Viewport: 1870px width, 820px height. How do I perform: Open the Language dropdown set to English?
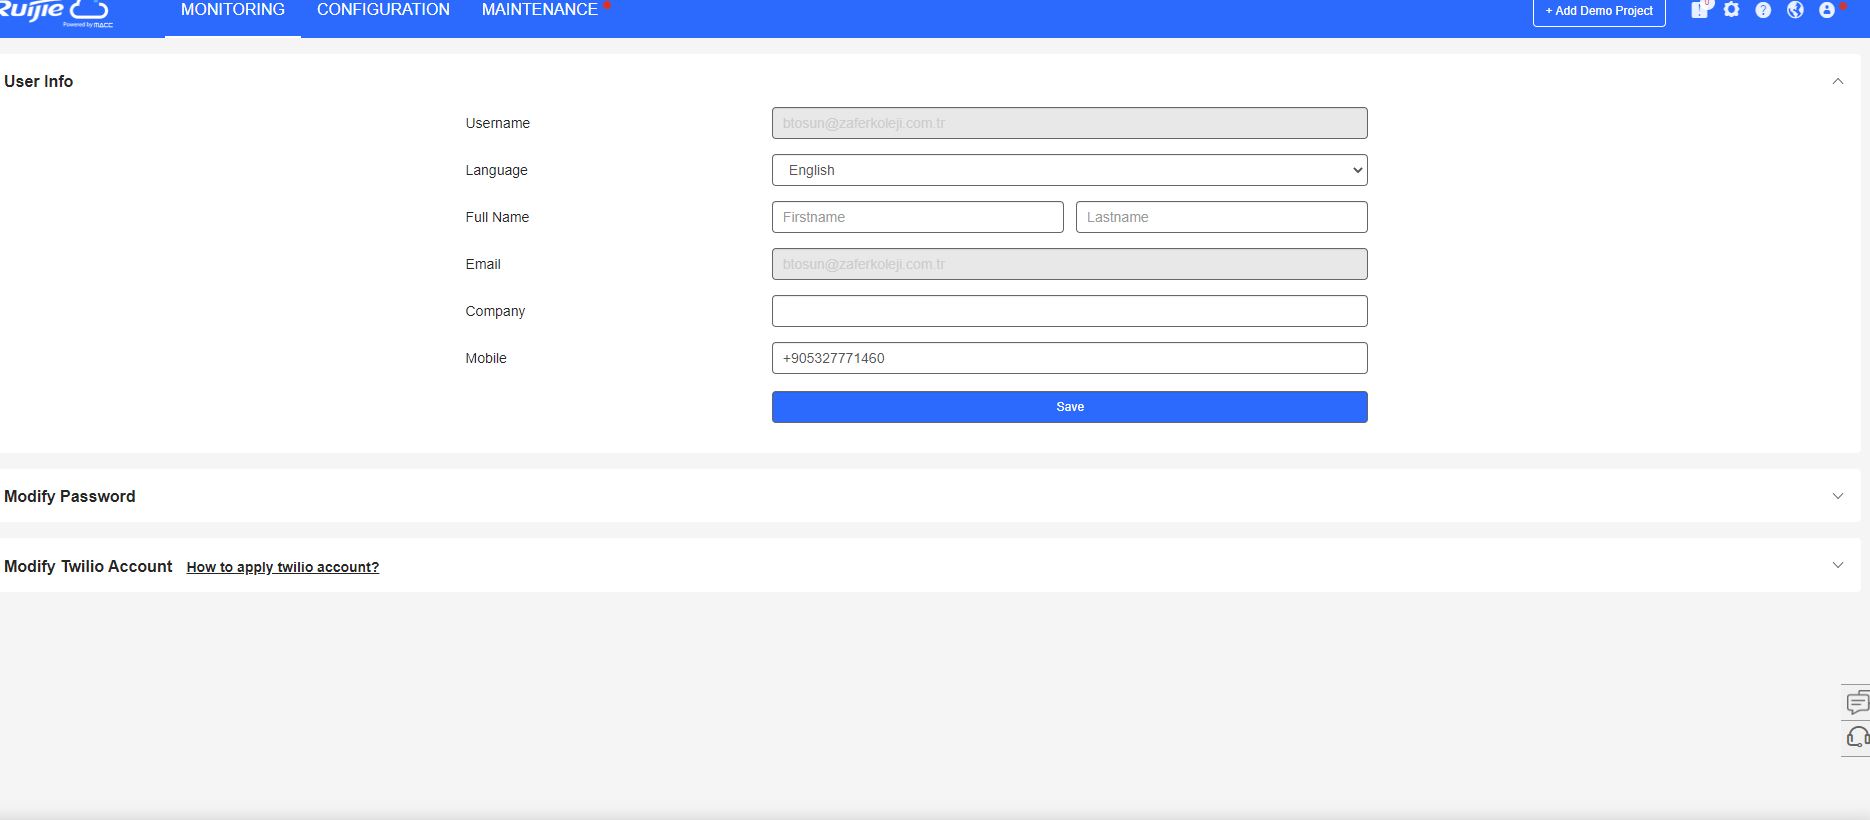point(1069,170)
